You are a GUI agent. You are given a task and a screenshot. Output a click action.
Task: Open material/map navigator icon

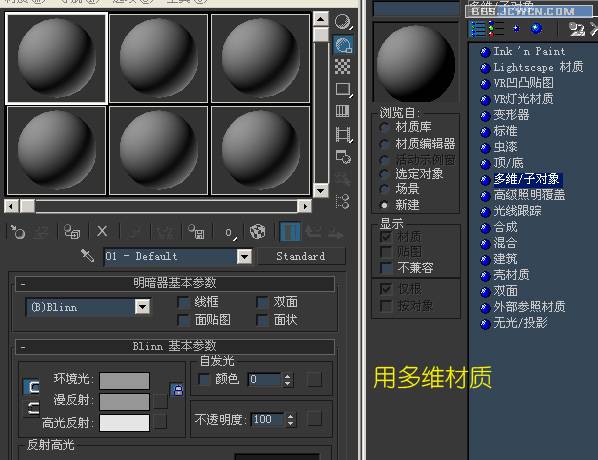click(x=342, y=201)
